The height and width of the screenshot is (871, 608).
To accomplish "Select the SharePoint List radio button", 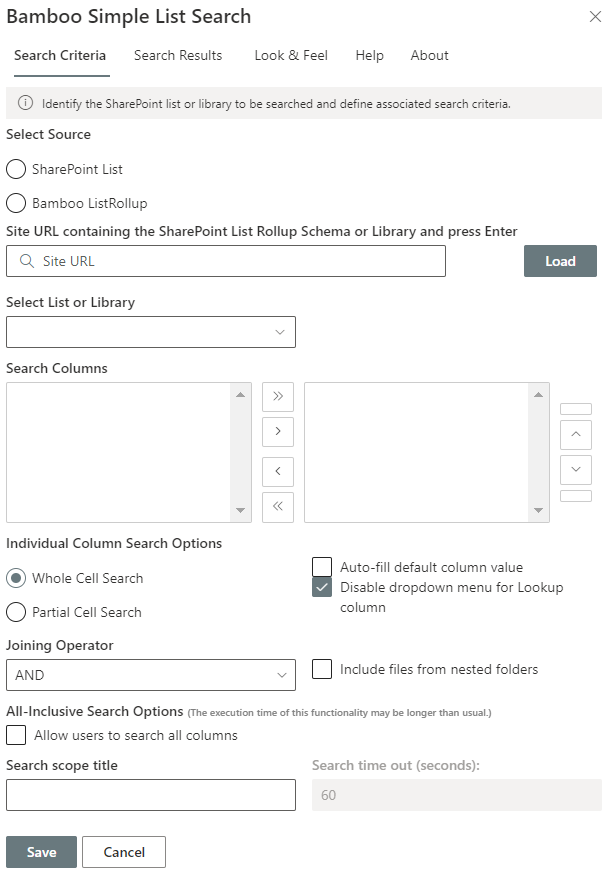I will [16, 169].
